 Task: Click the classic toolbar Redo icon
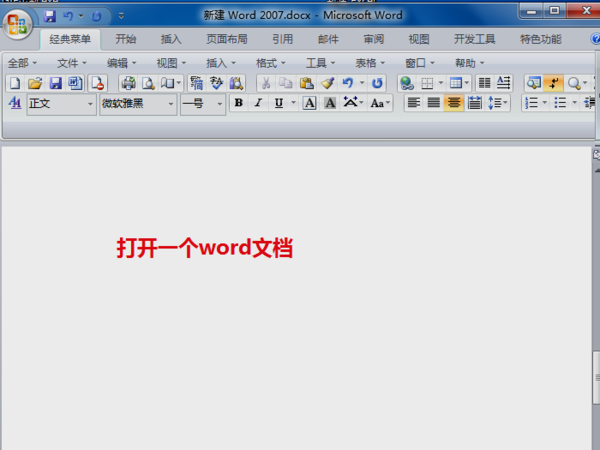(377, 83)
